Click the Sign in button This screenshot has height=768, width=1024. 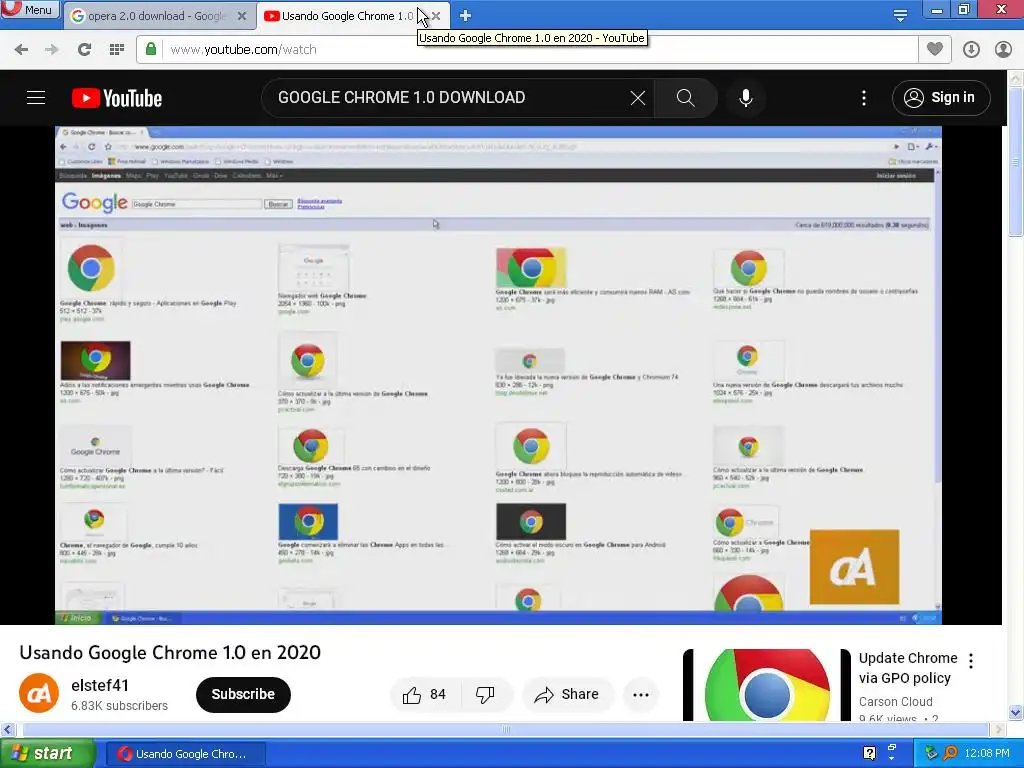pos(940,98)
